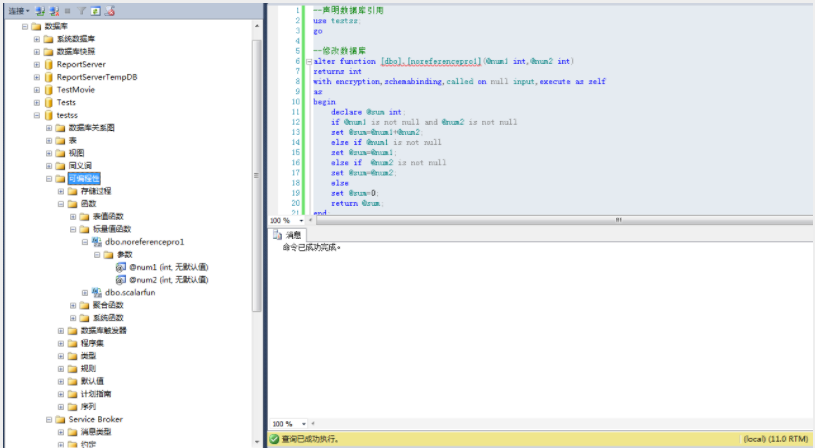Click the 视图 folder icon
815x448 pixels.
(60, 153)
